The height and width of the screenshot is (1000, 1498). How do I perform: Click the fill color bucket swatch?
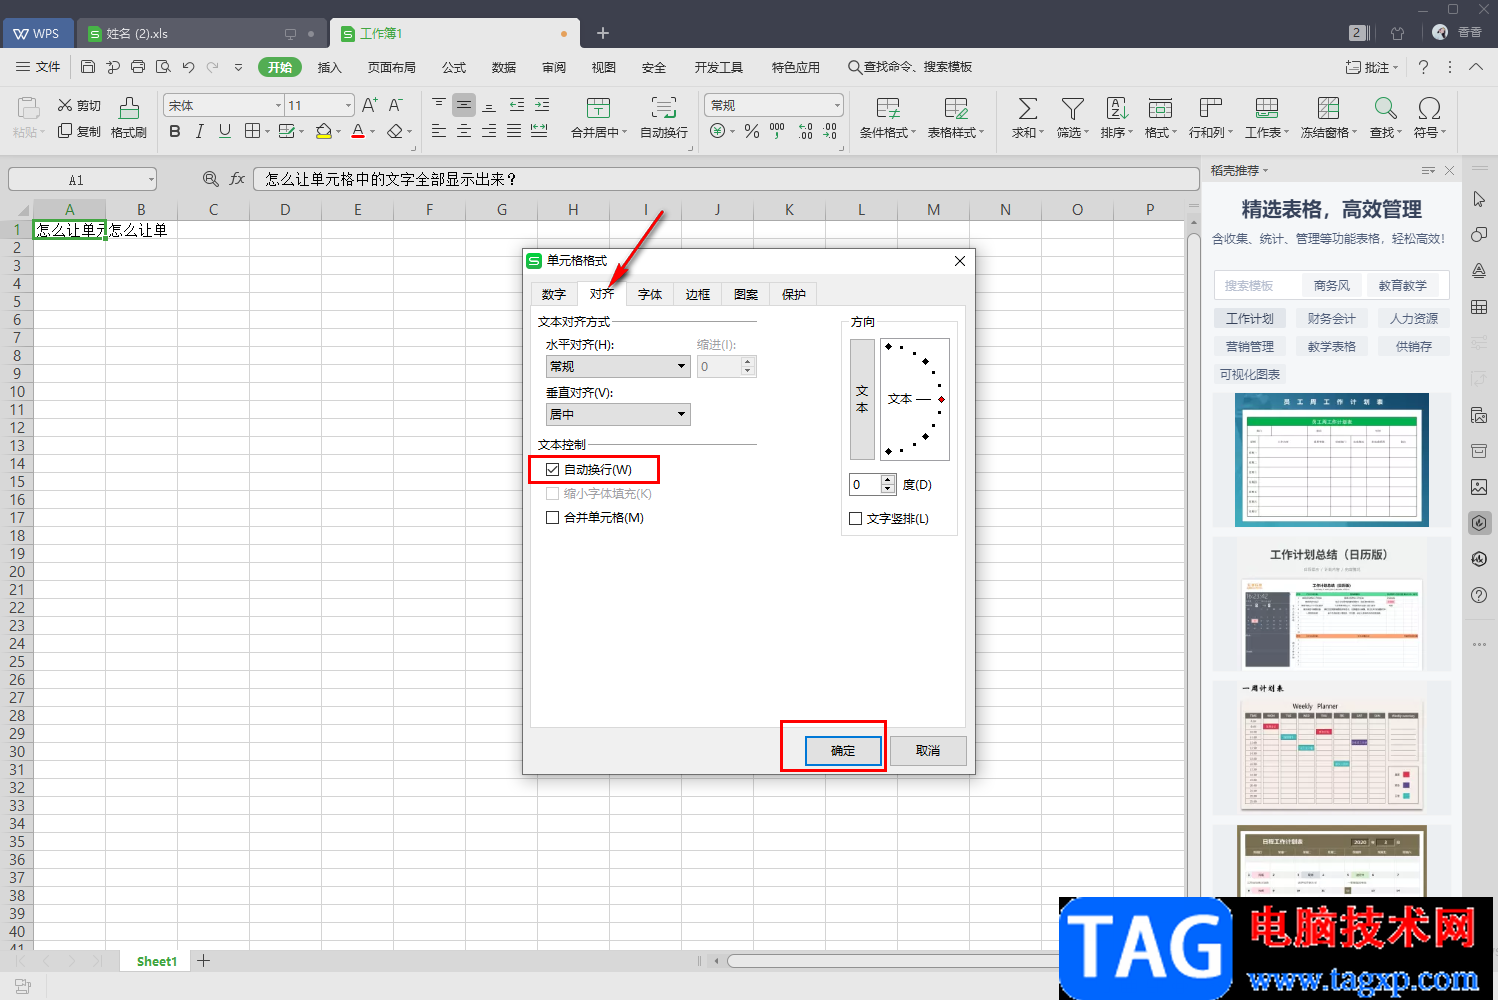(323, 131)
